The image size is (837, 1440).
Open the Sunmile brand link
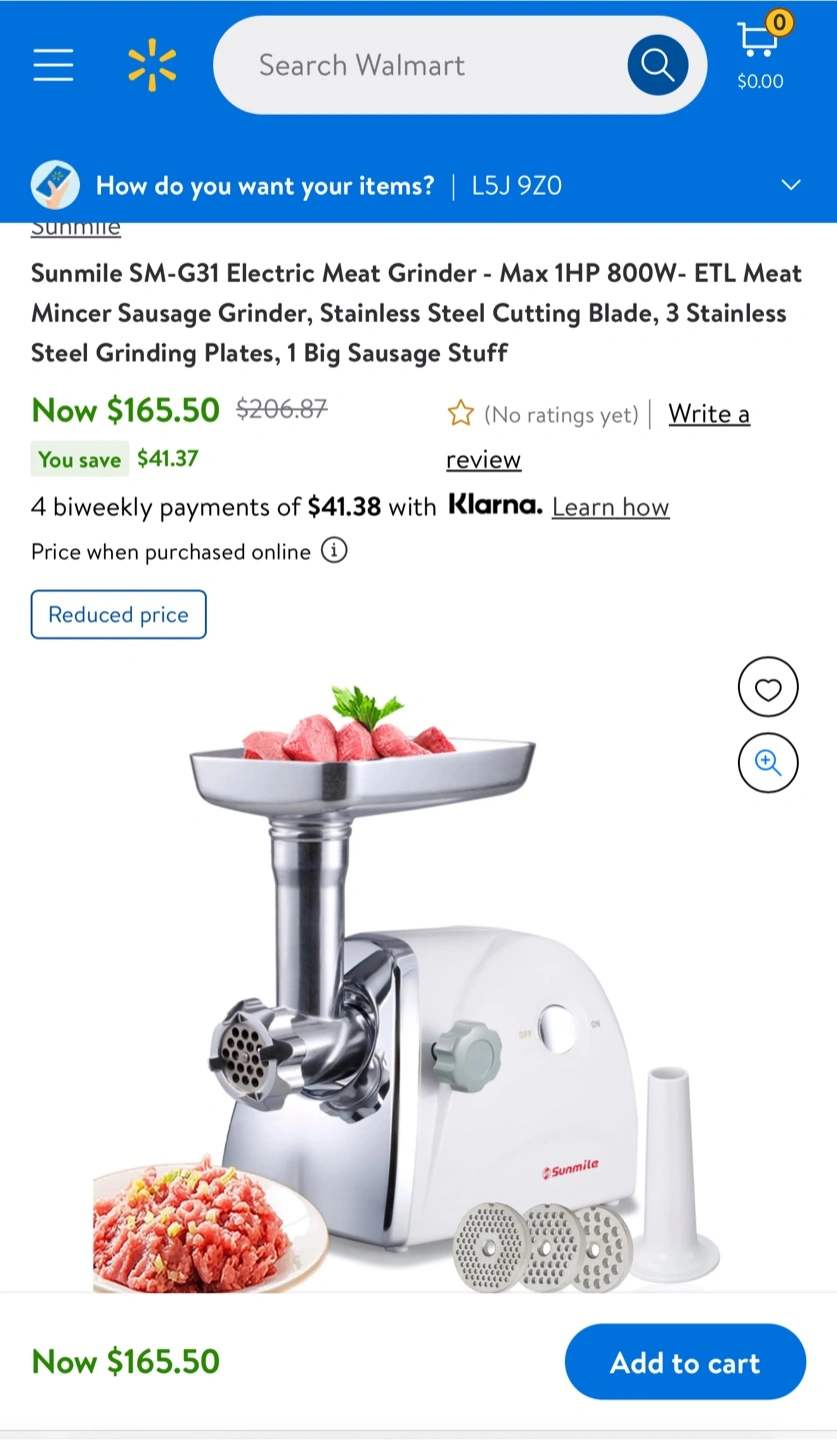[76, 228]
